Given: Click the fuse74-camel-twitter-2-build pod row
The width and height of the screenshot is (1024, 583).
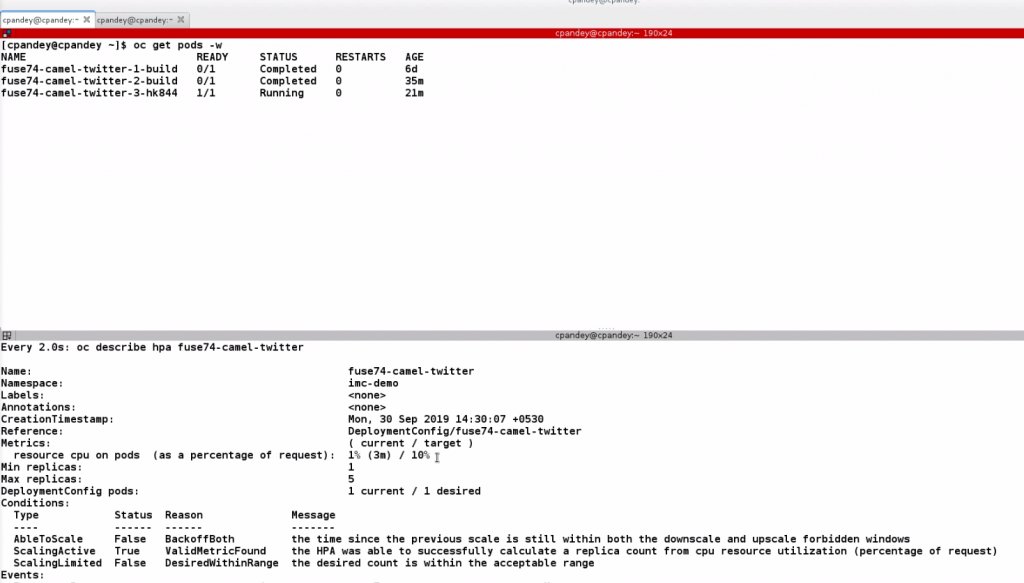Looking at the screenshot, I should pyautogui.click(x=89, y=81).
